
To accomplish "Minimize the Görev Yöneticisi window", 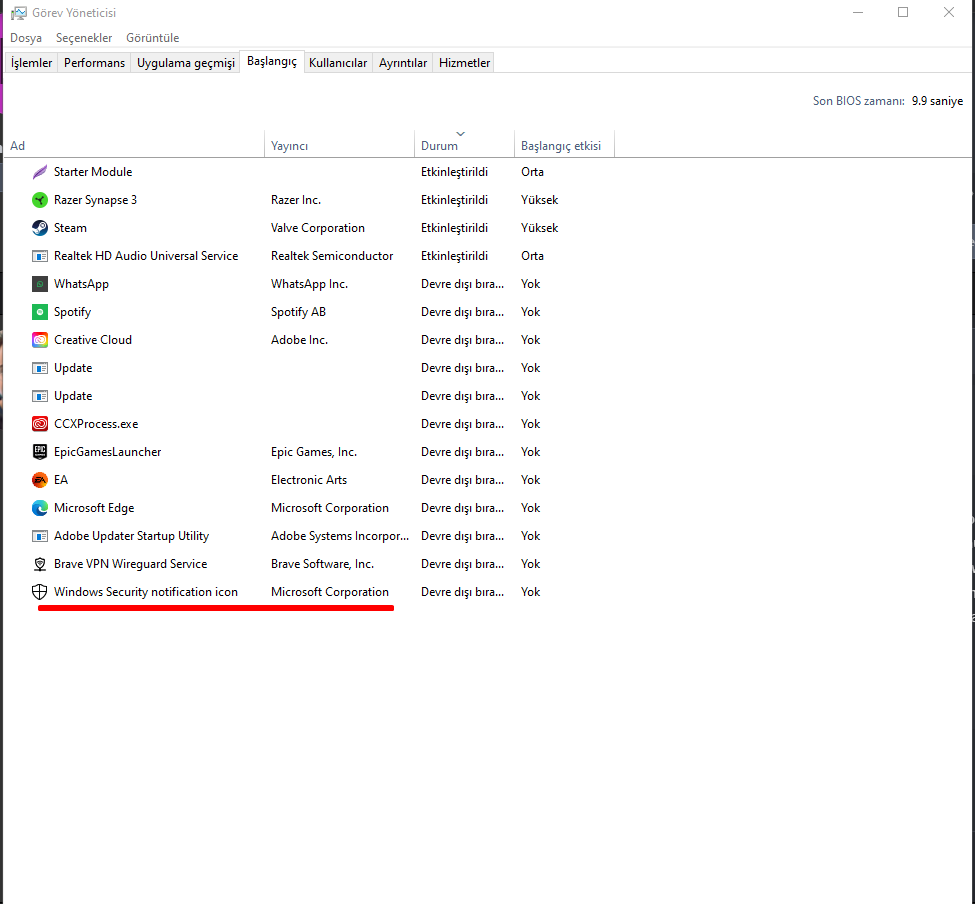I will (x=858, y=12).
